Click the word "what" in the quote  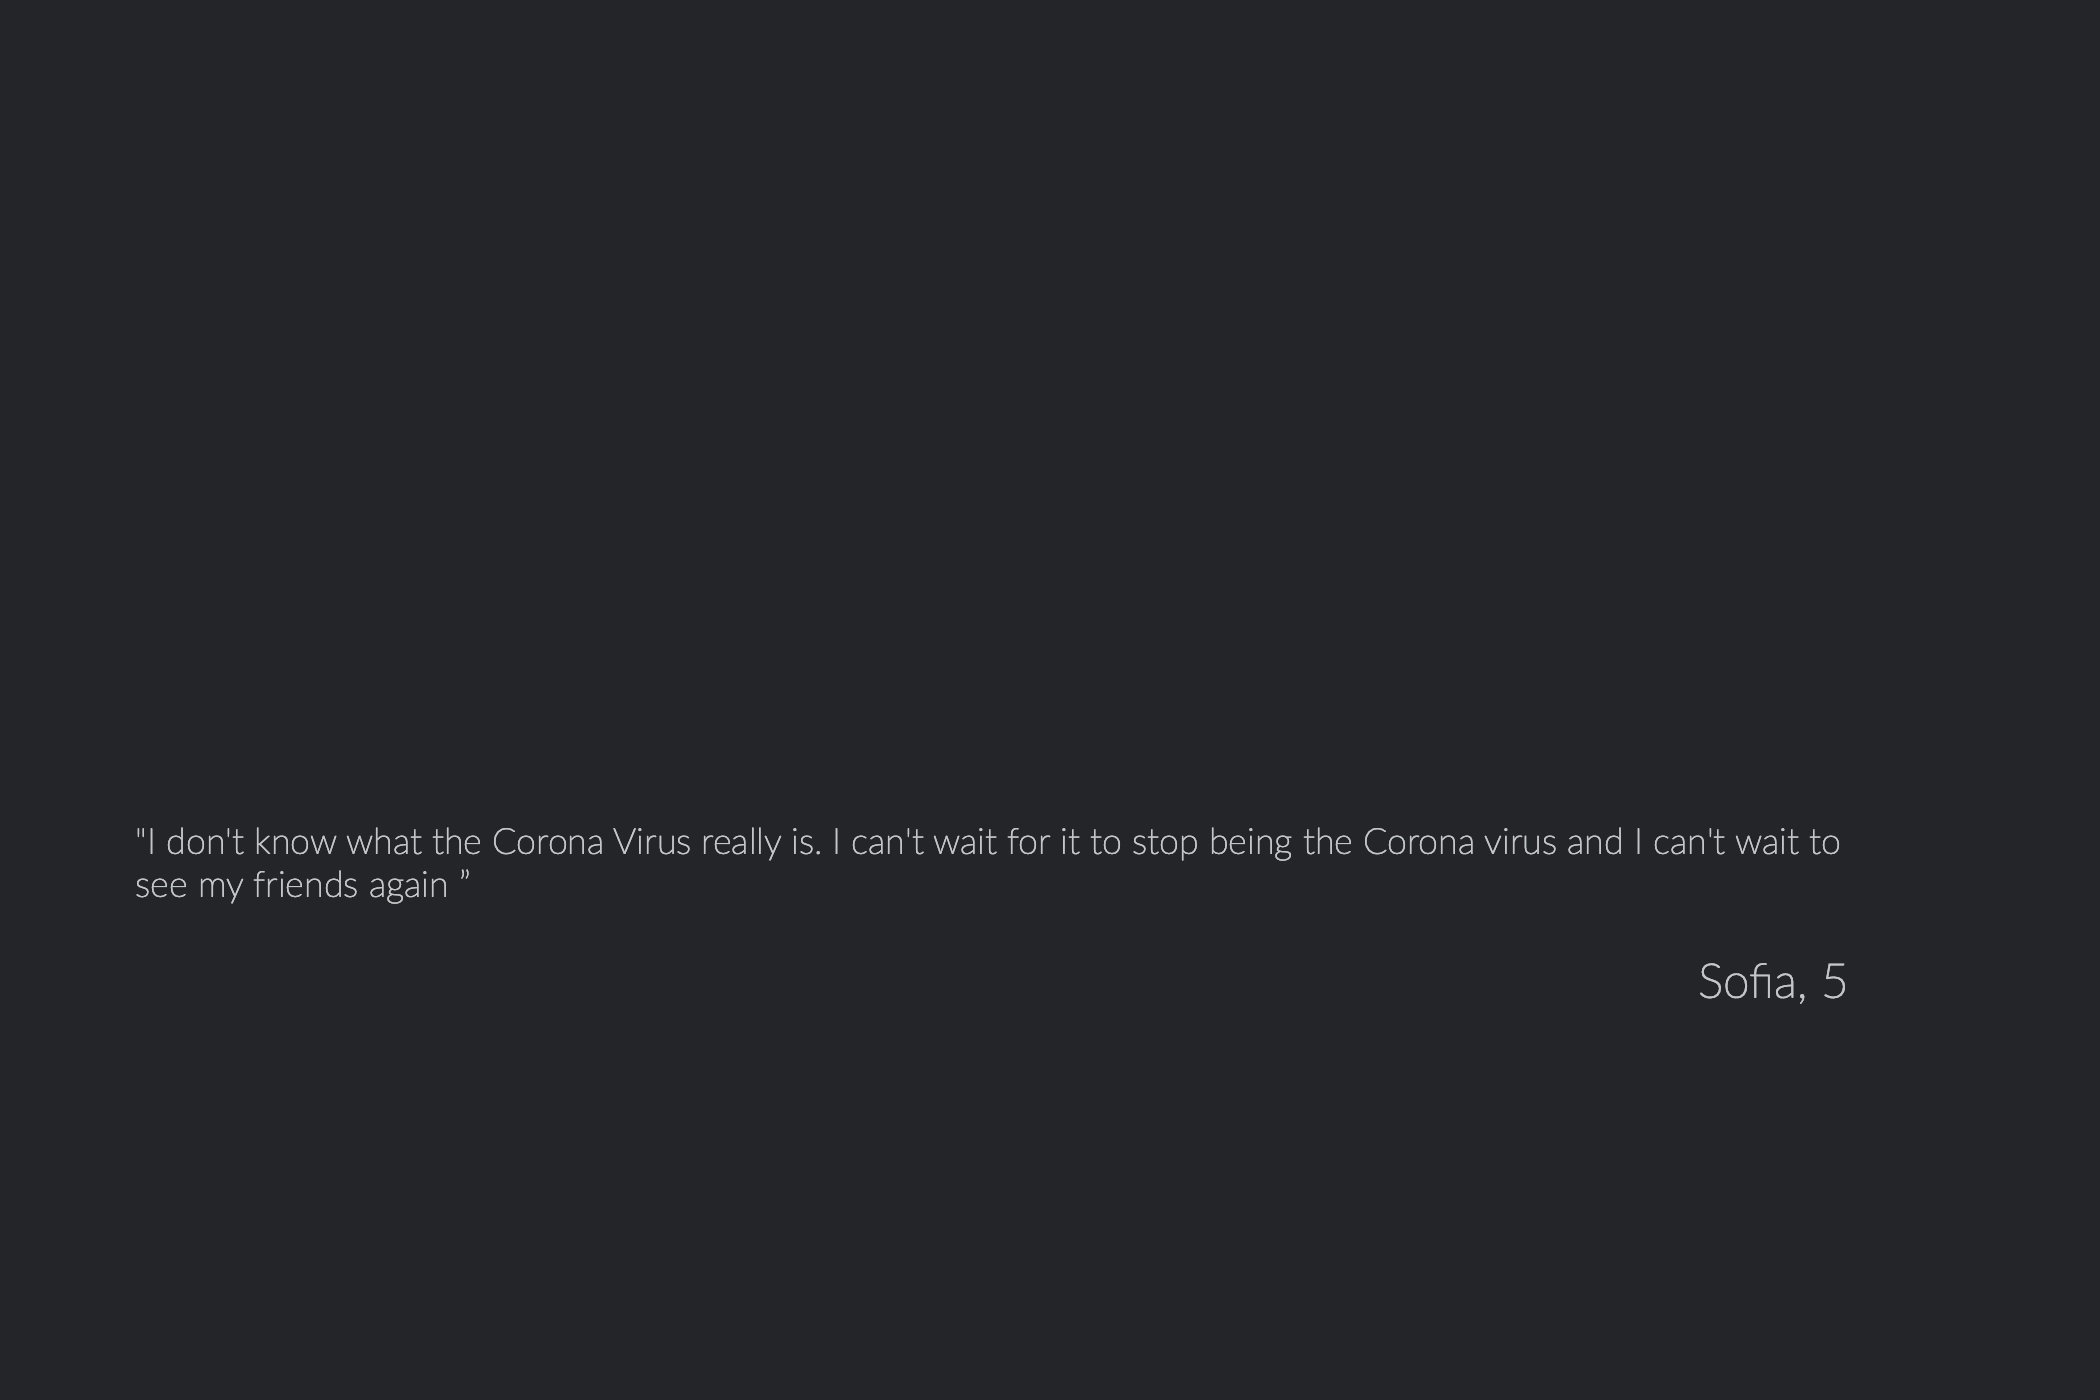click(x=384, y=842)
